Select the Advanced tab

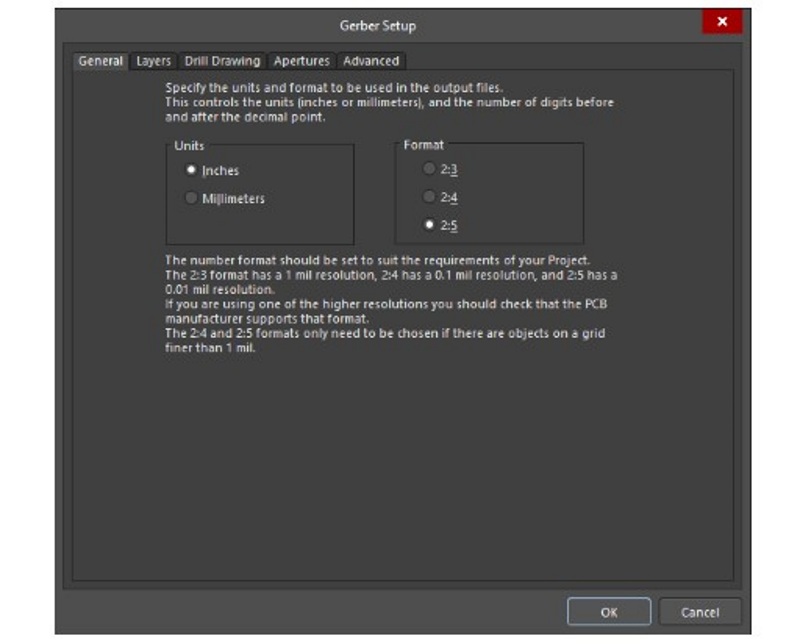click(x=371, y=61)
